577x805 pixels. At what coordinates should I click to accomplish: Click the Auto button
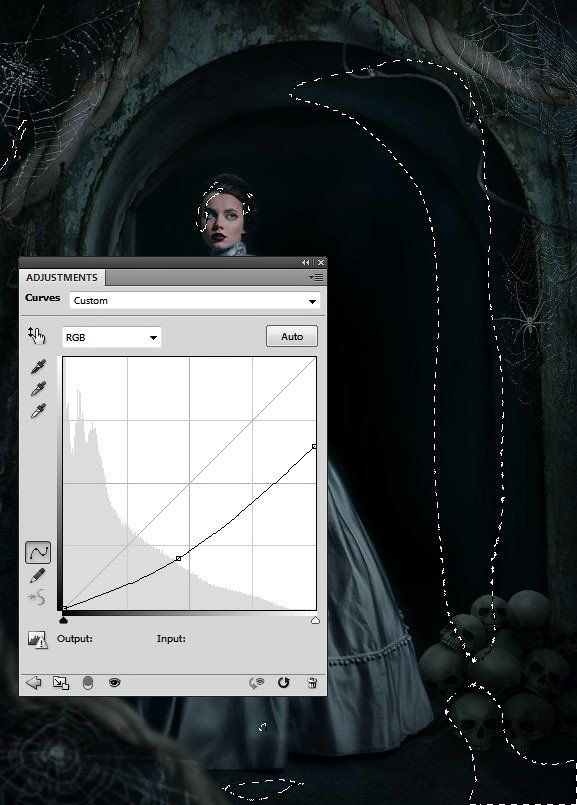[292, 336]
